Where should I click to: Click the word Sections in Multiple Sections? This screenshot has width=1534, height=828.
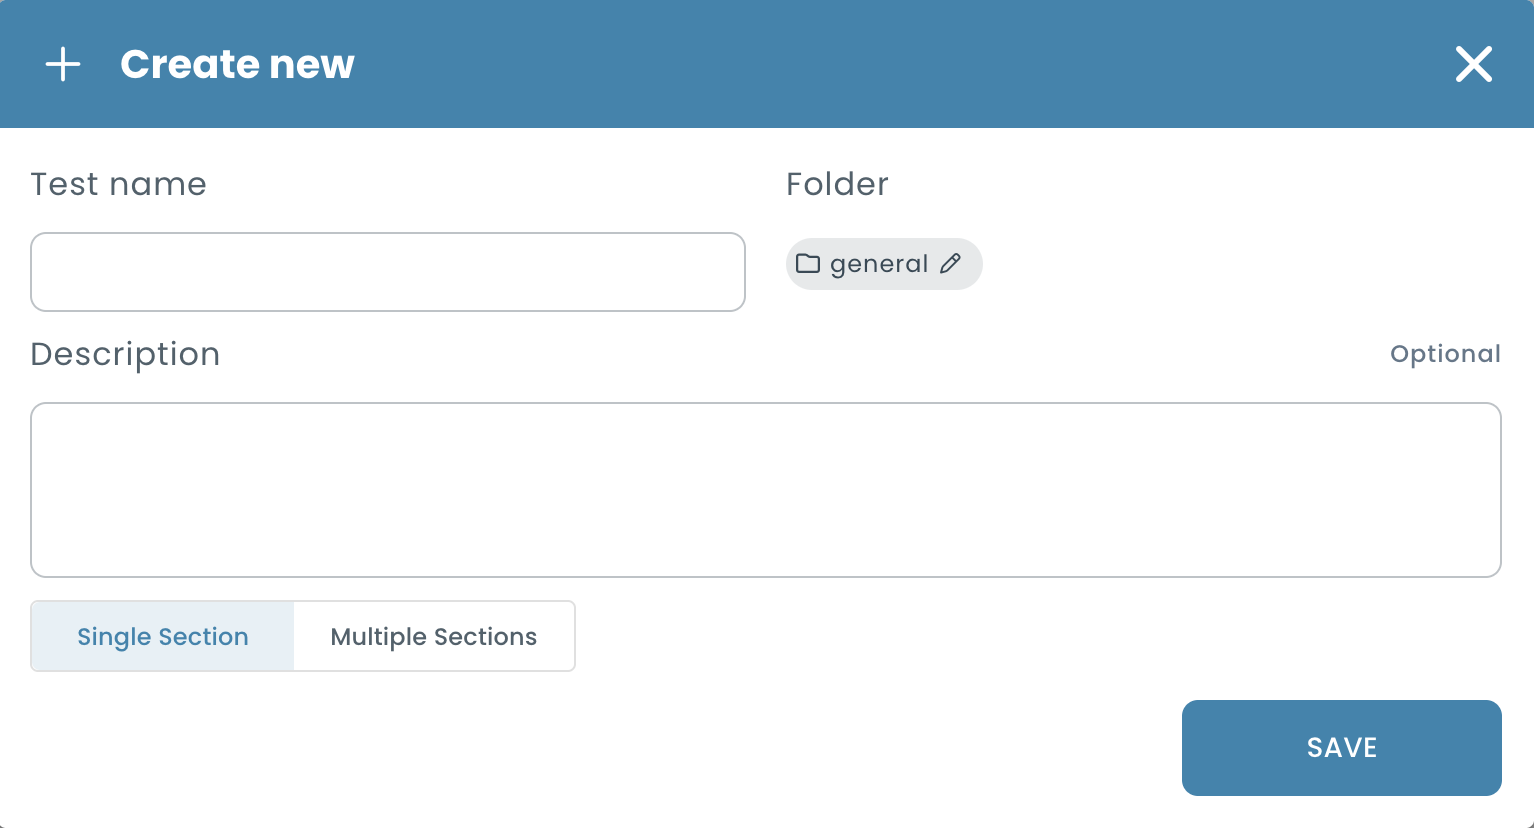click(485, 636)
